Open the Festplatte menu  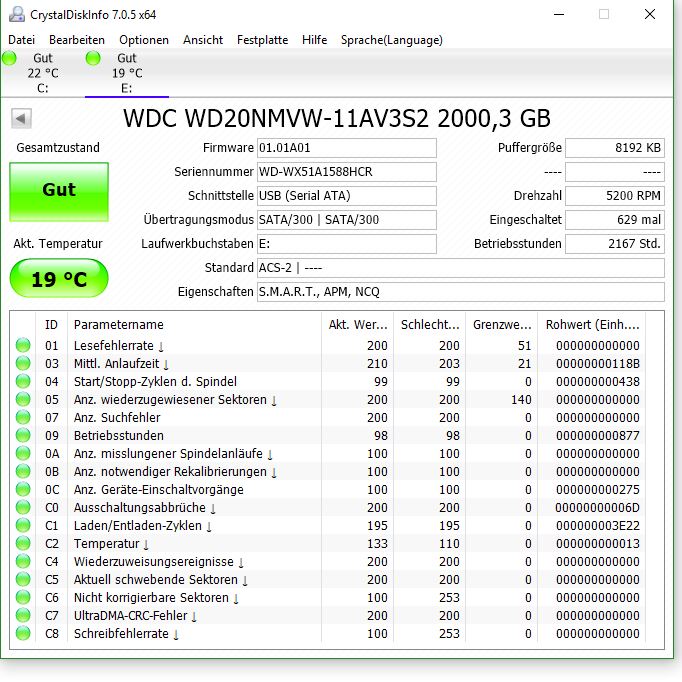coord(262,40)
